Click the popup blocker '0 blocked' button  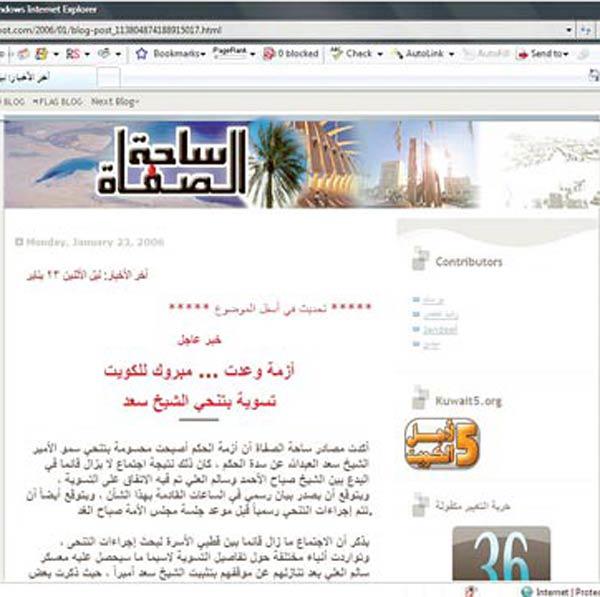coord(290,53)
